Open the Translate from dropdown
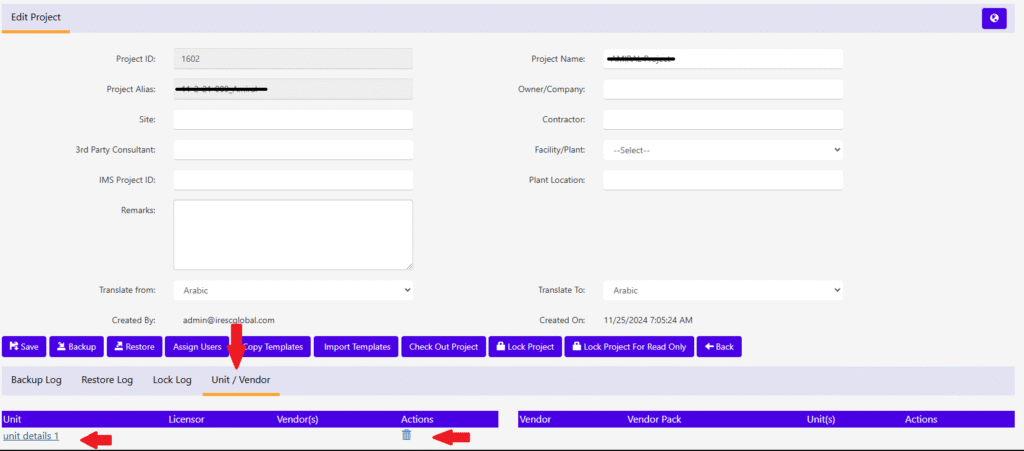The image size is (1024, 451). [x=293, y=290]
